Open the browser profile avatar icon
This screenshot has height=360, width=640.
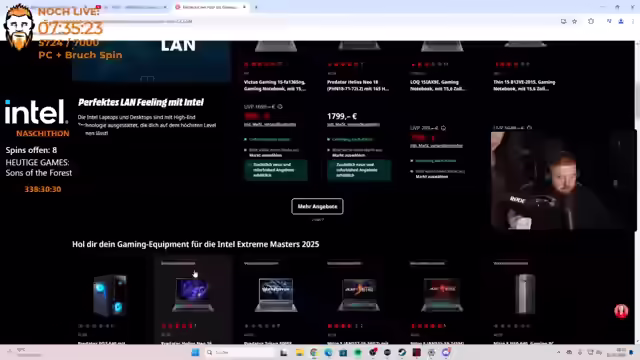pos(621,21)
